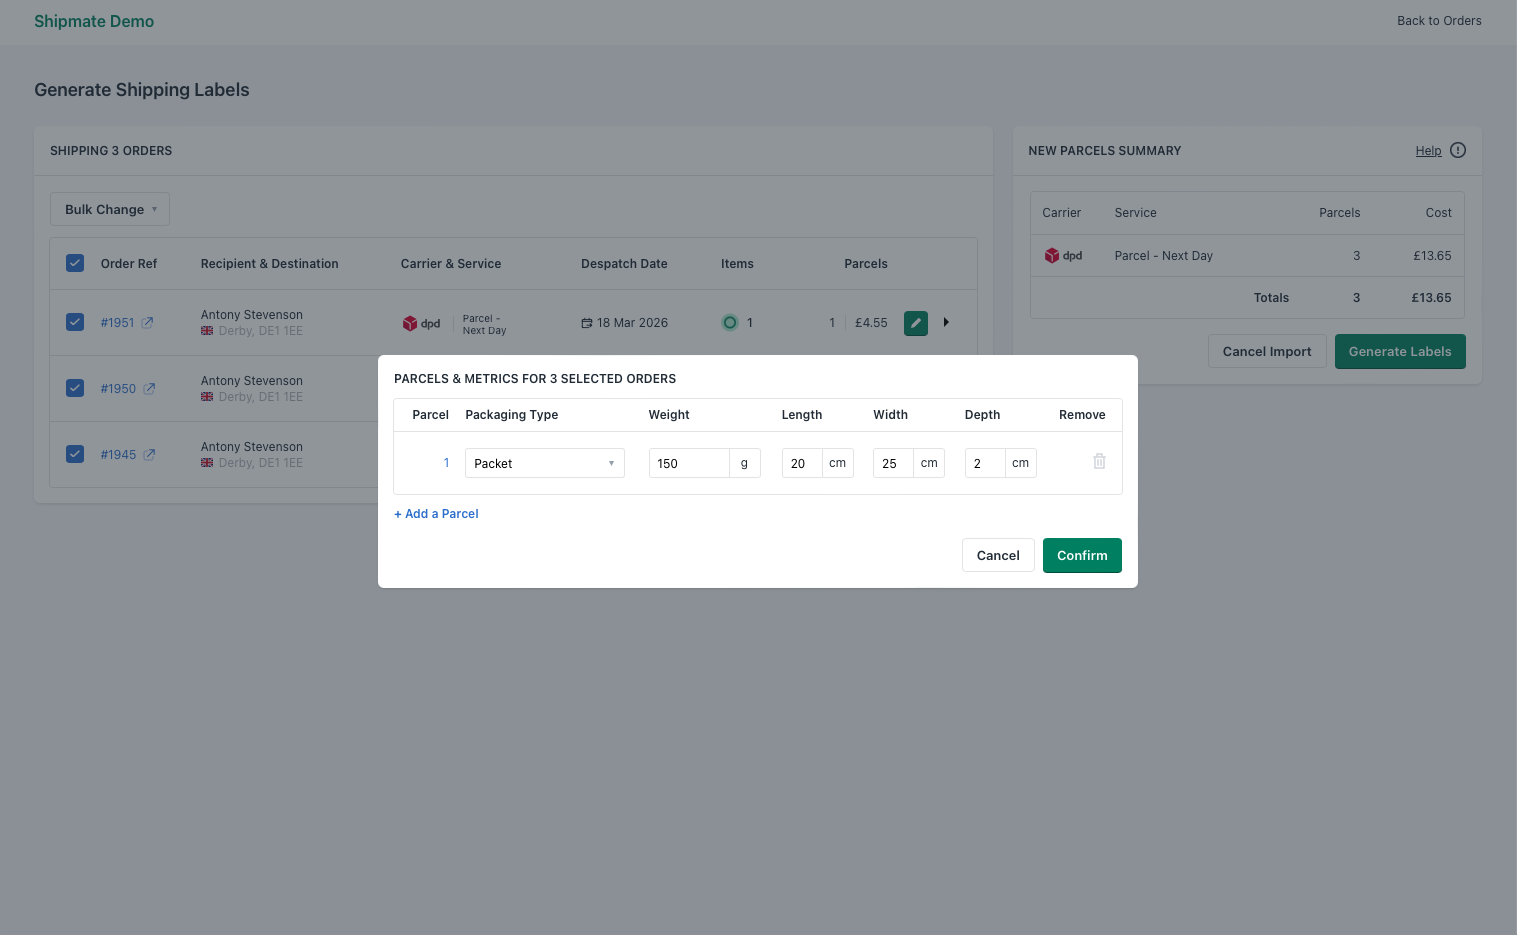Click the info icon beside Help
The image size is (1517, 935).
(1457, 150)
